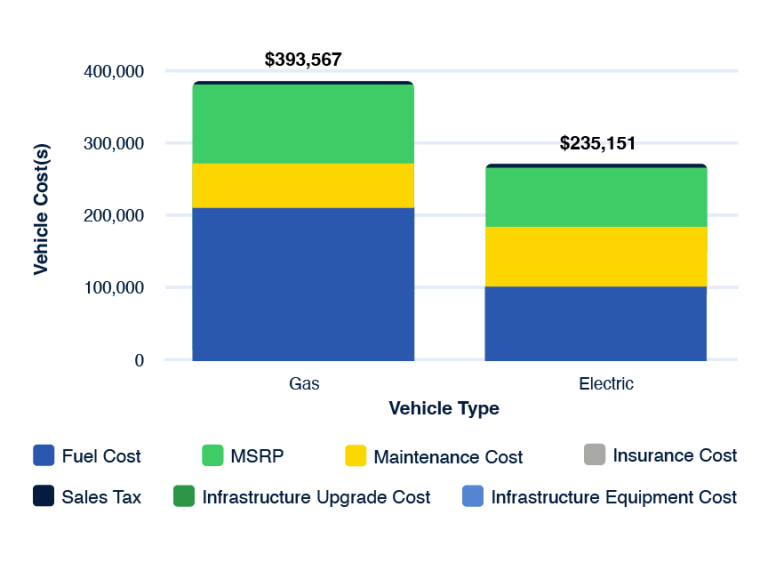768x563 pixels.
Task: Click the Fuel Cost blue legend swatch
Action: pyautogui.click(x=43, y=456)
